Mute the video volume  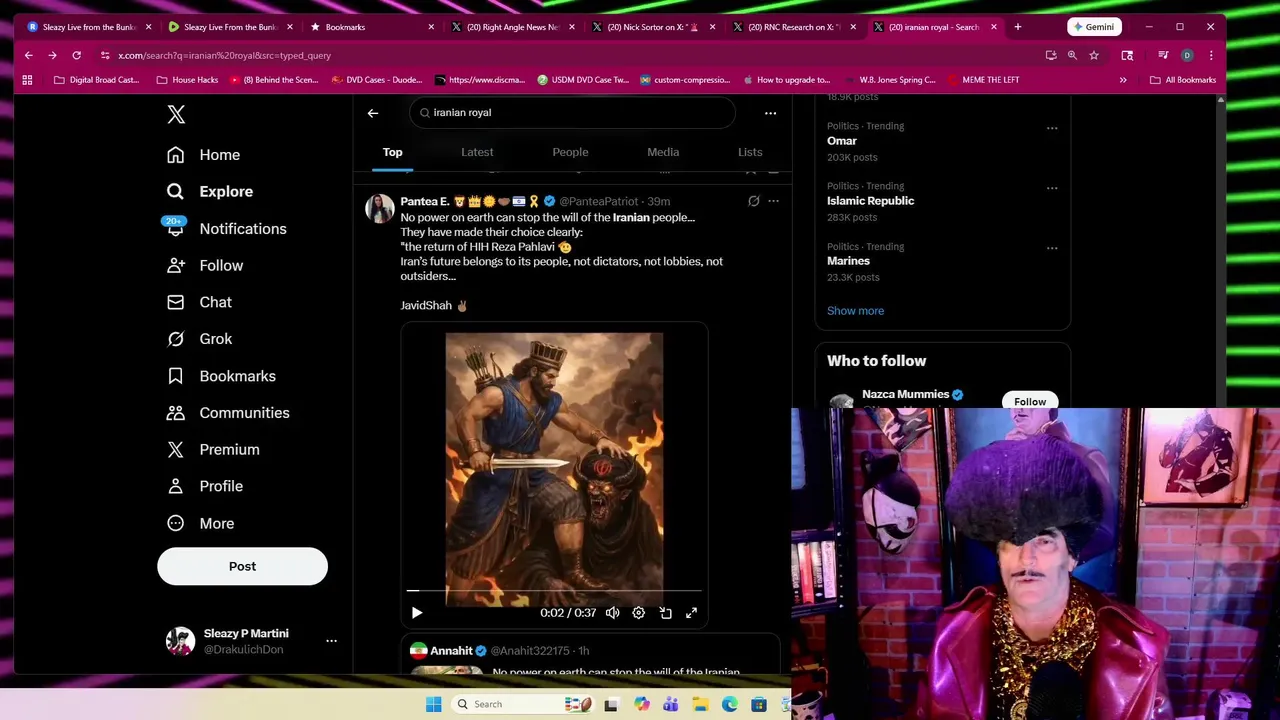tap(613, 613)
